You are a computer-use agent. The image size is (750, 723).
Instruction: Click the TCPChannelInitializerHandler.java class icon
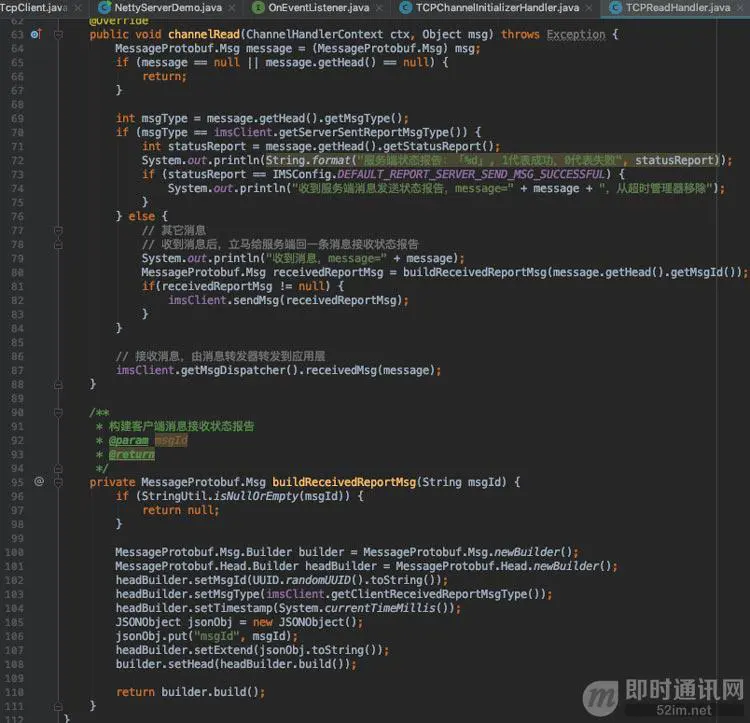[406, 7]
